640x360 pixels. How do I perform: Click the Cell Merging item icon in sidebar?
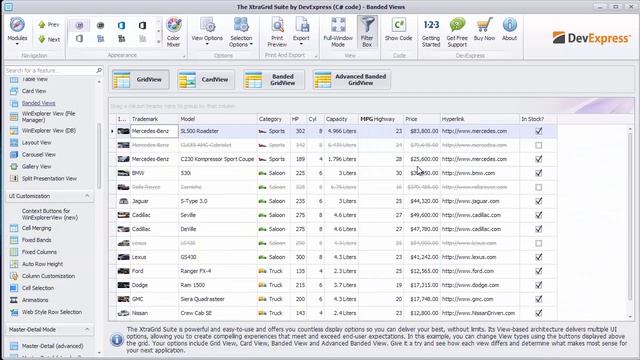pos(14,228)
